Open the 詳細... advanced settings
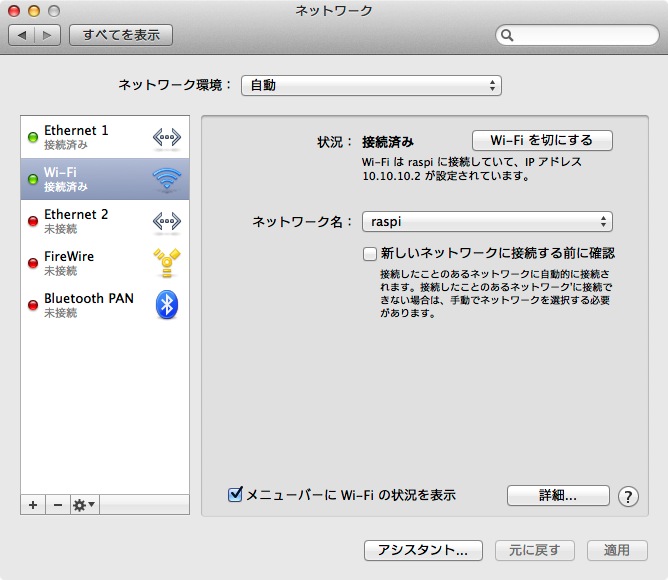 (x=558, y=495)
